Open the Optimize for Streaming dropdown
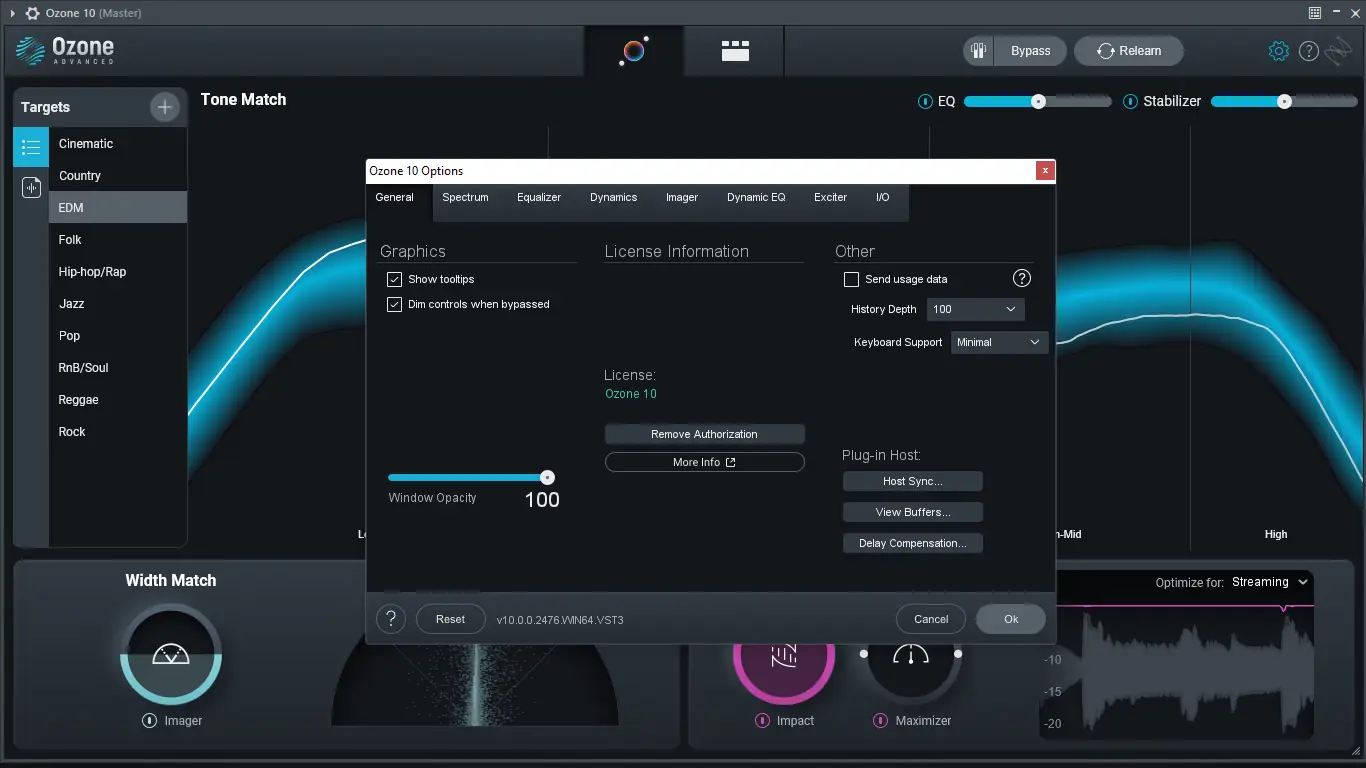This screenshot has width=1366, height=768. (x=1270, y=582)
